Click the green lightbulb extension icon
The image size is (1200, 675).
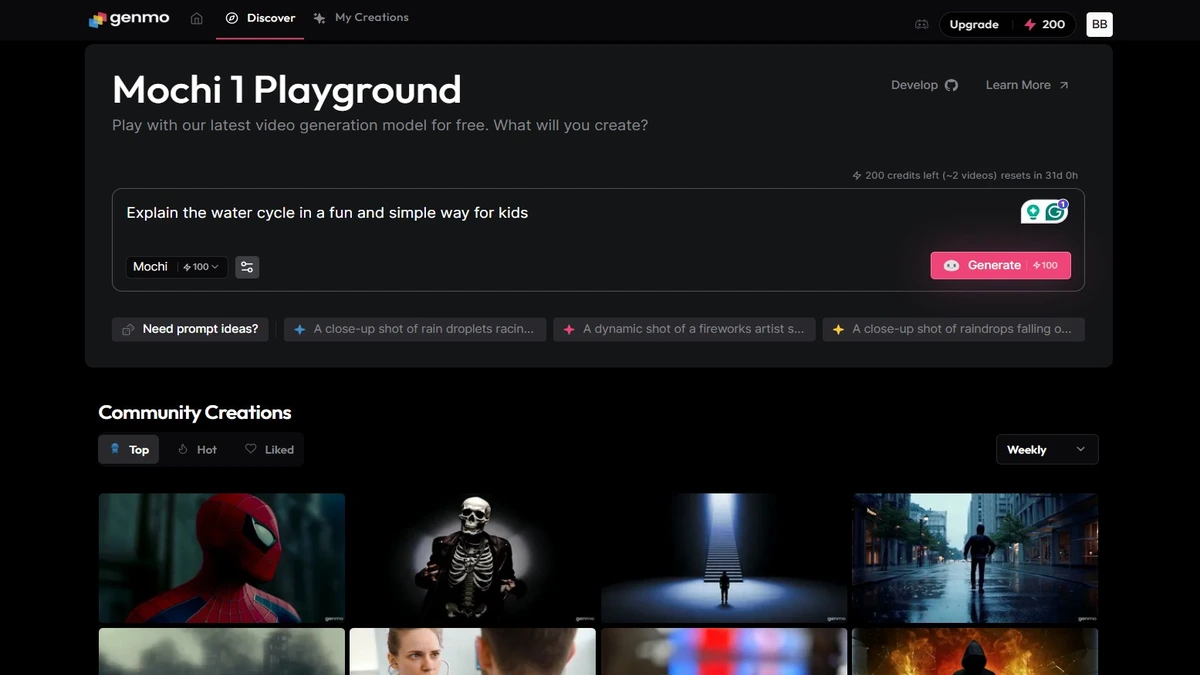1033,212
